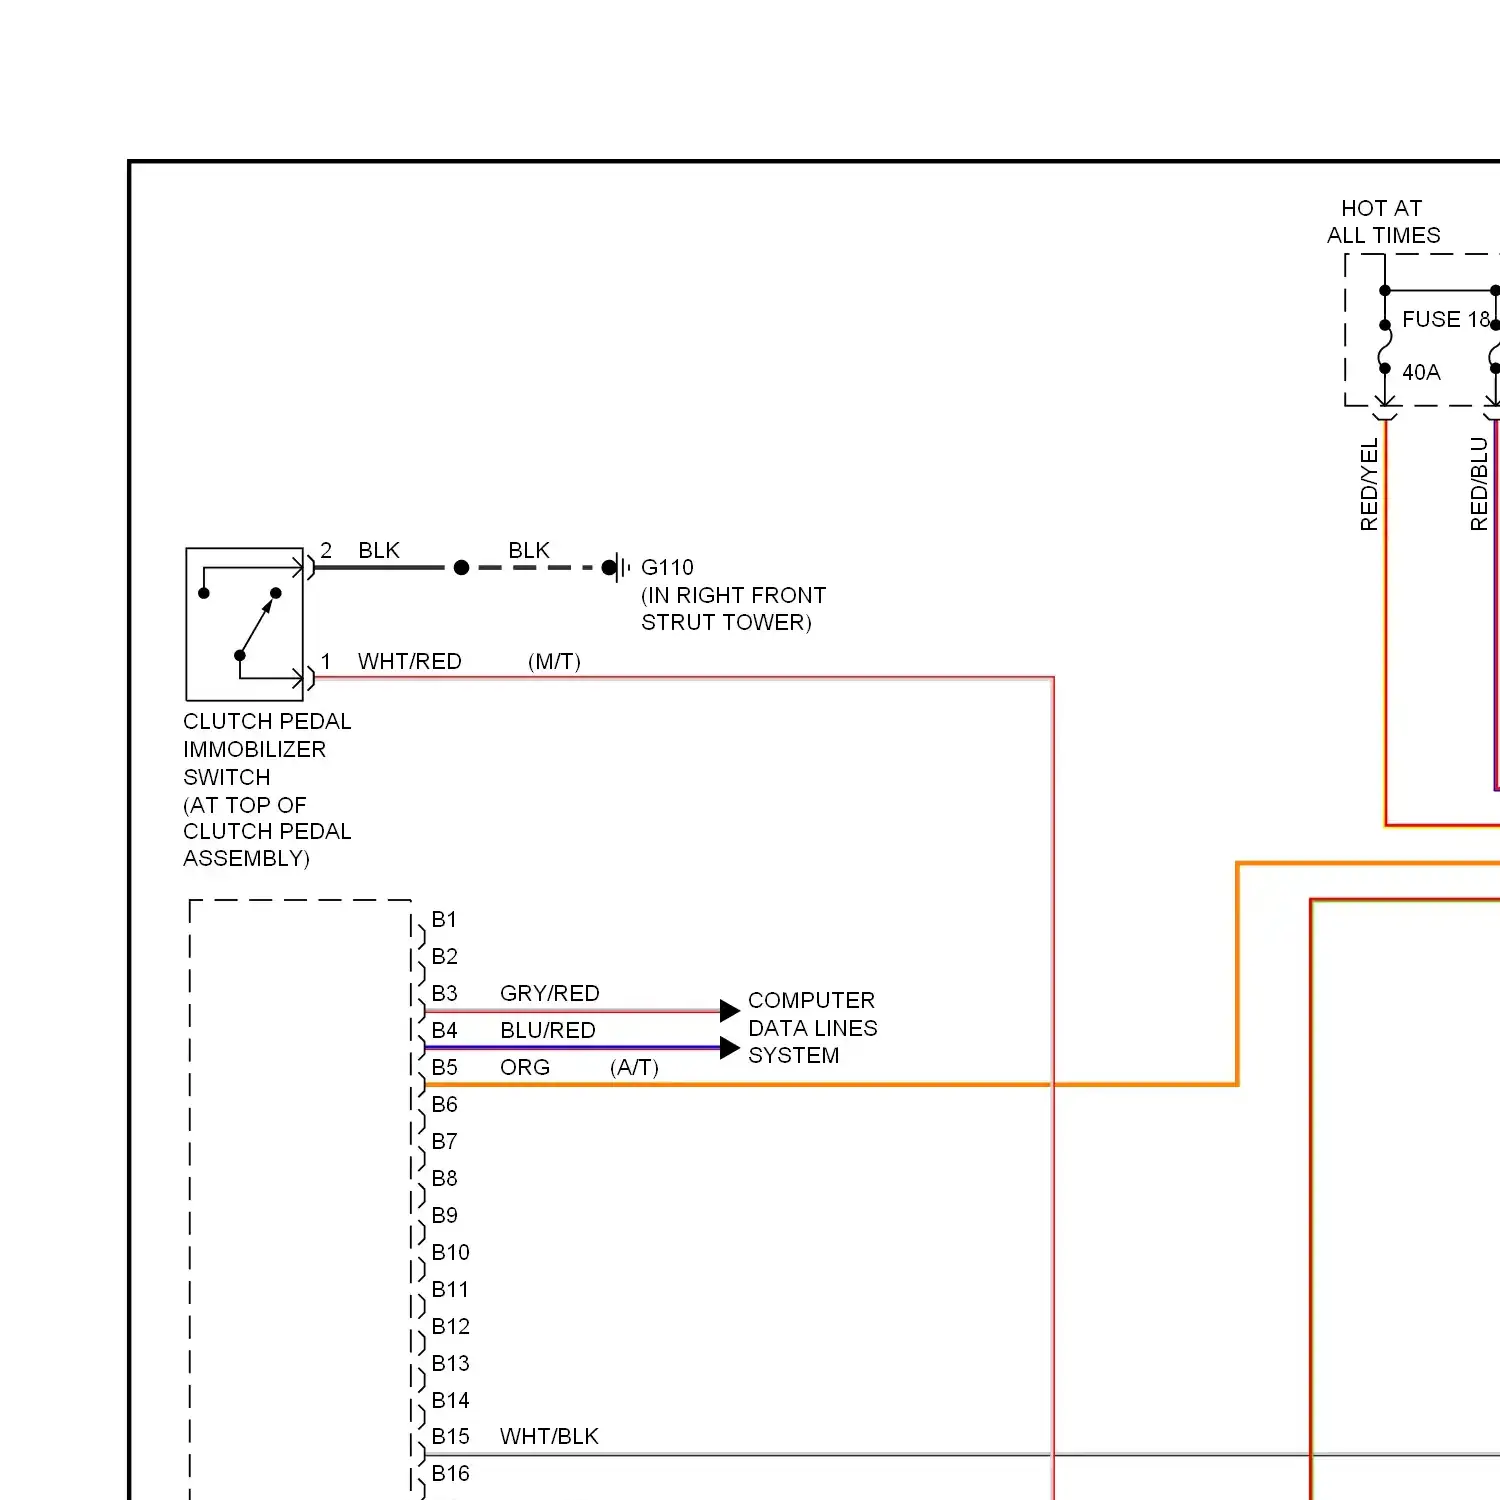The width and height of the screenshot is (1500, 1500).
Task: Click COMPUTER DATA LINES SYSTEM reference
Action: [x=812, y=1027]
